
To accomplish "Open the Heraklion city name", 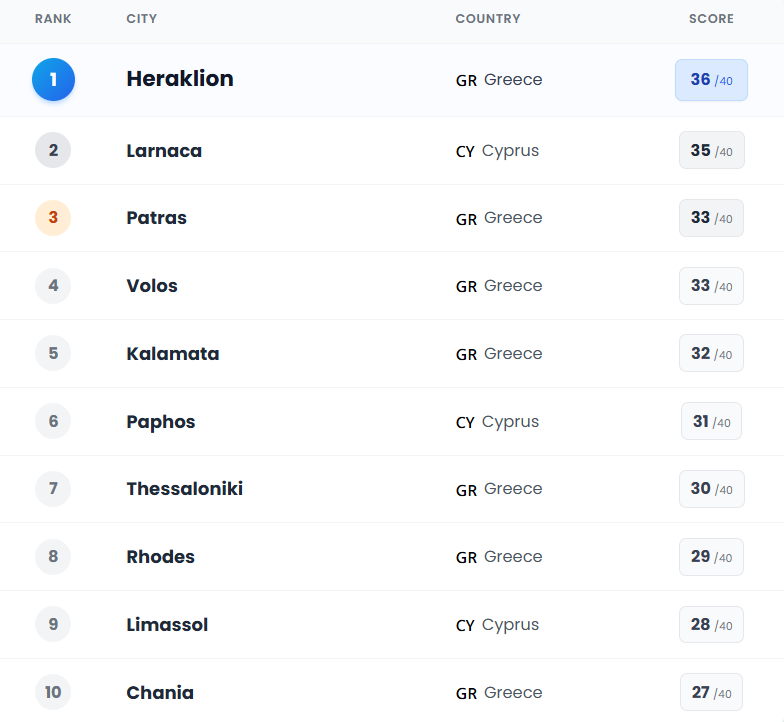I will coord(180,79).
